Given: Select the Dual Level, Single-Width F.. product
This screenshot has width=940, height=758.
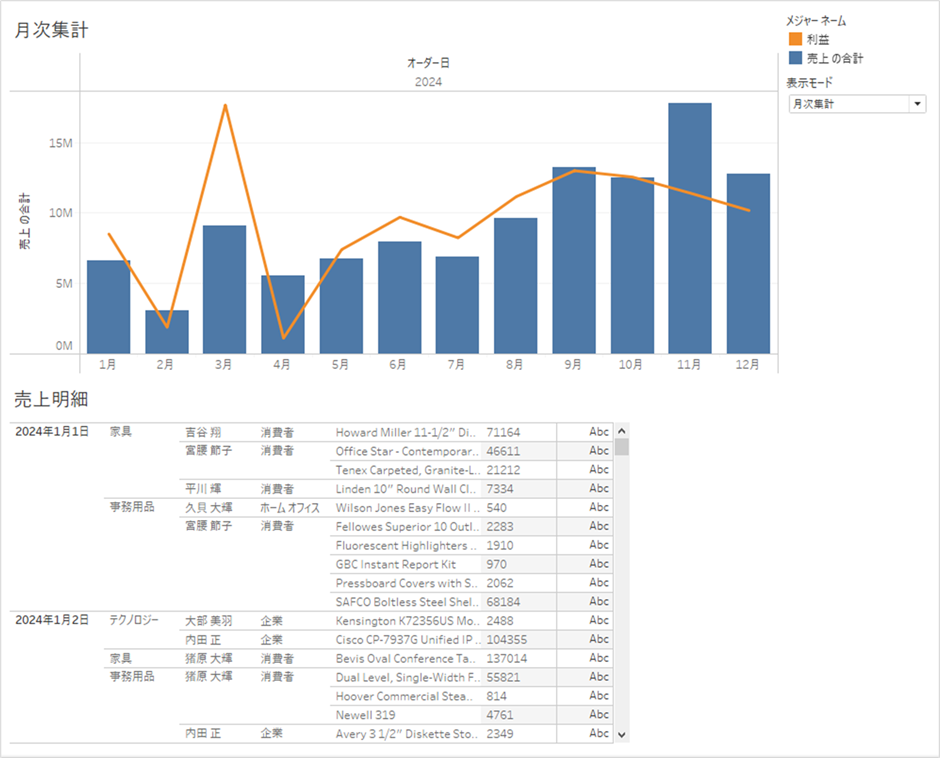Looking at the screenshot, I should point(408,678).
